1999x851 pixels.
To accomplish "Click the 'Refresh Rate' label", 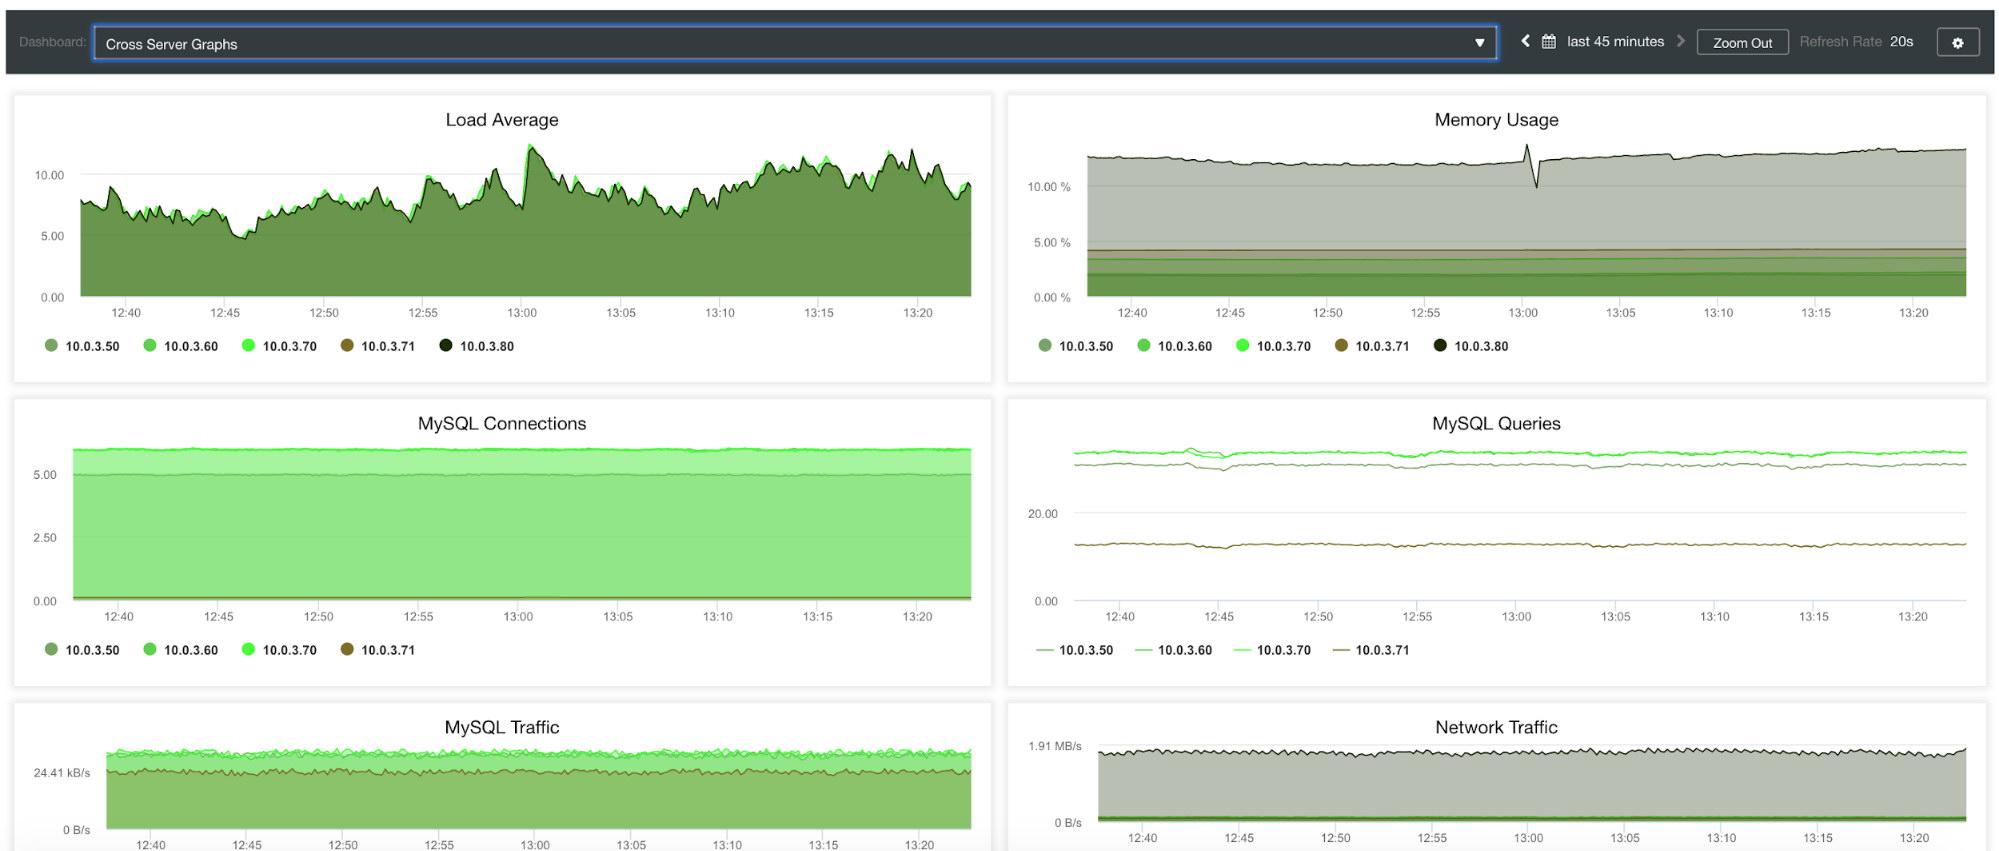I will (x=1840, y=42).
